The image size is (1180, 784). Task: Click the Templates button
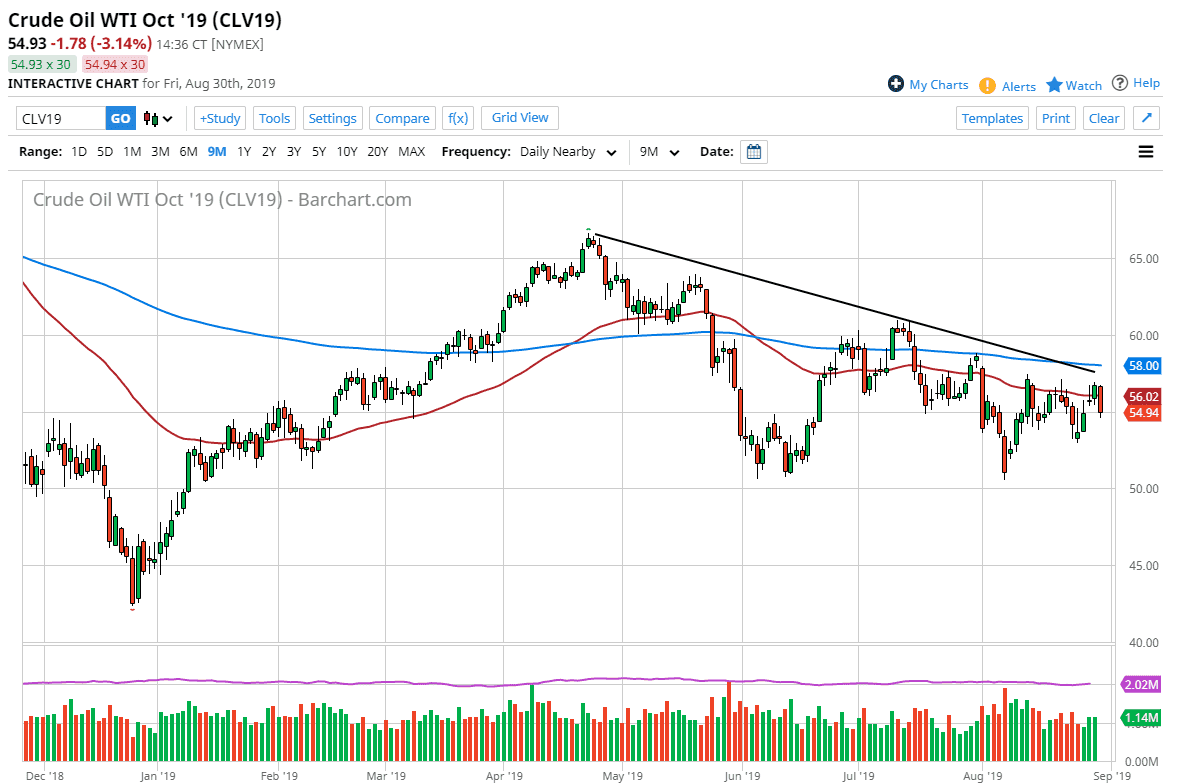coord(992,118)
